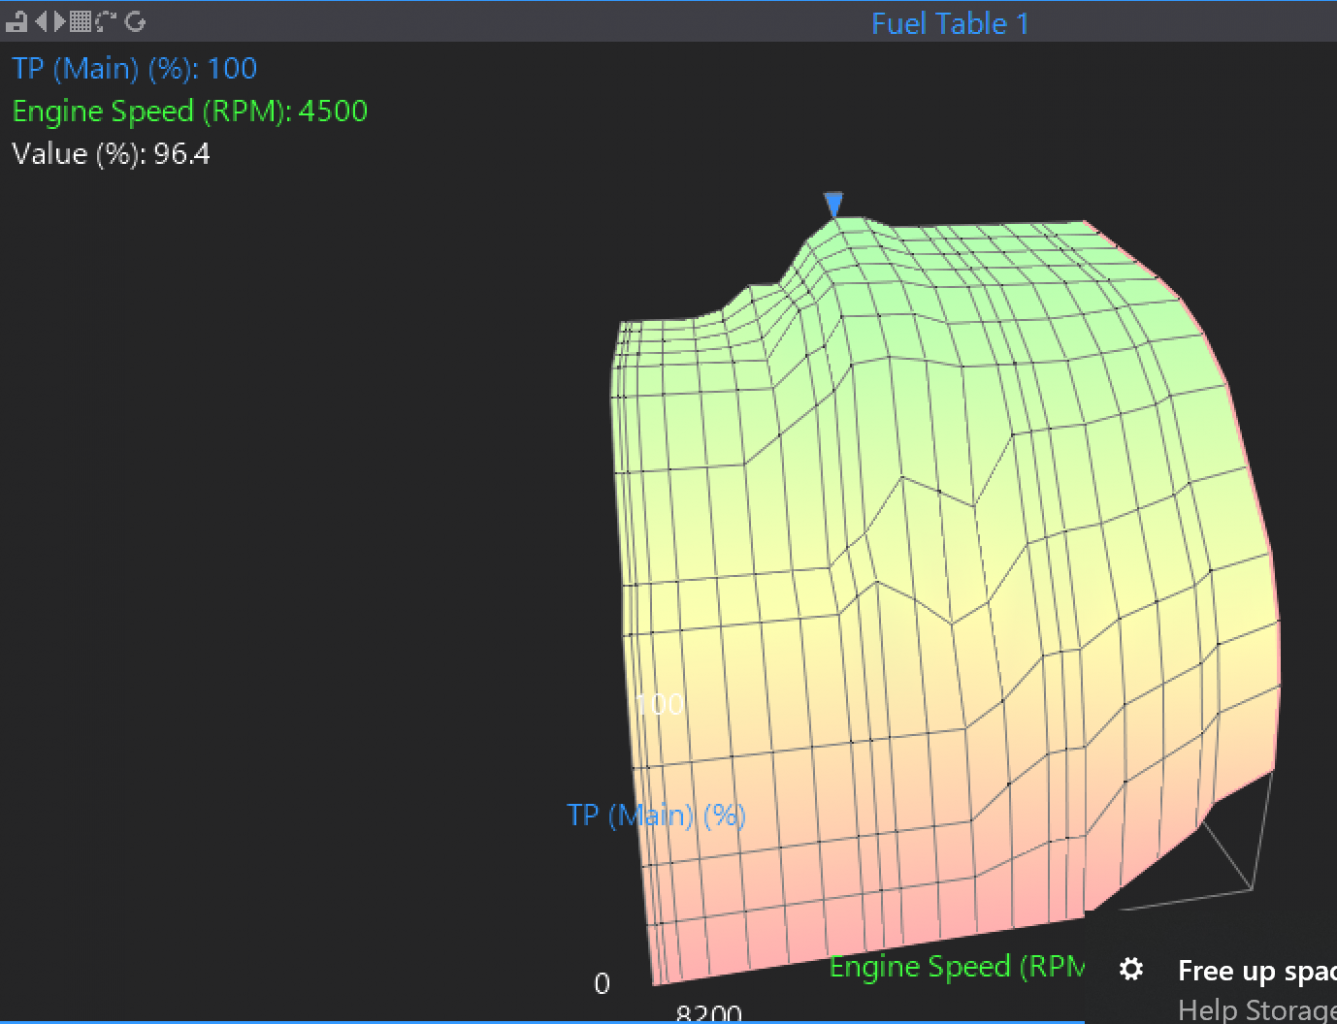Open the Free up space notification
1337x1024 pixels.
(x=1256, y=971)
